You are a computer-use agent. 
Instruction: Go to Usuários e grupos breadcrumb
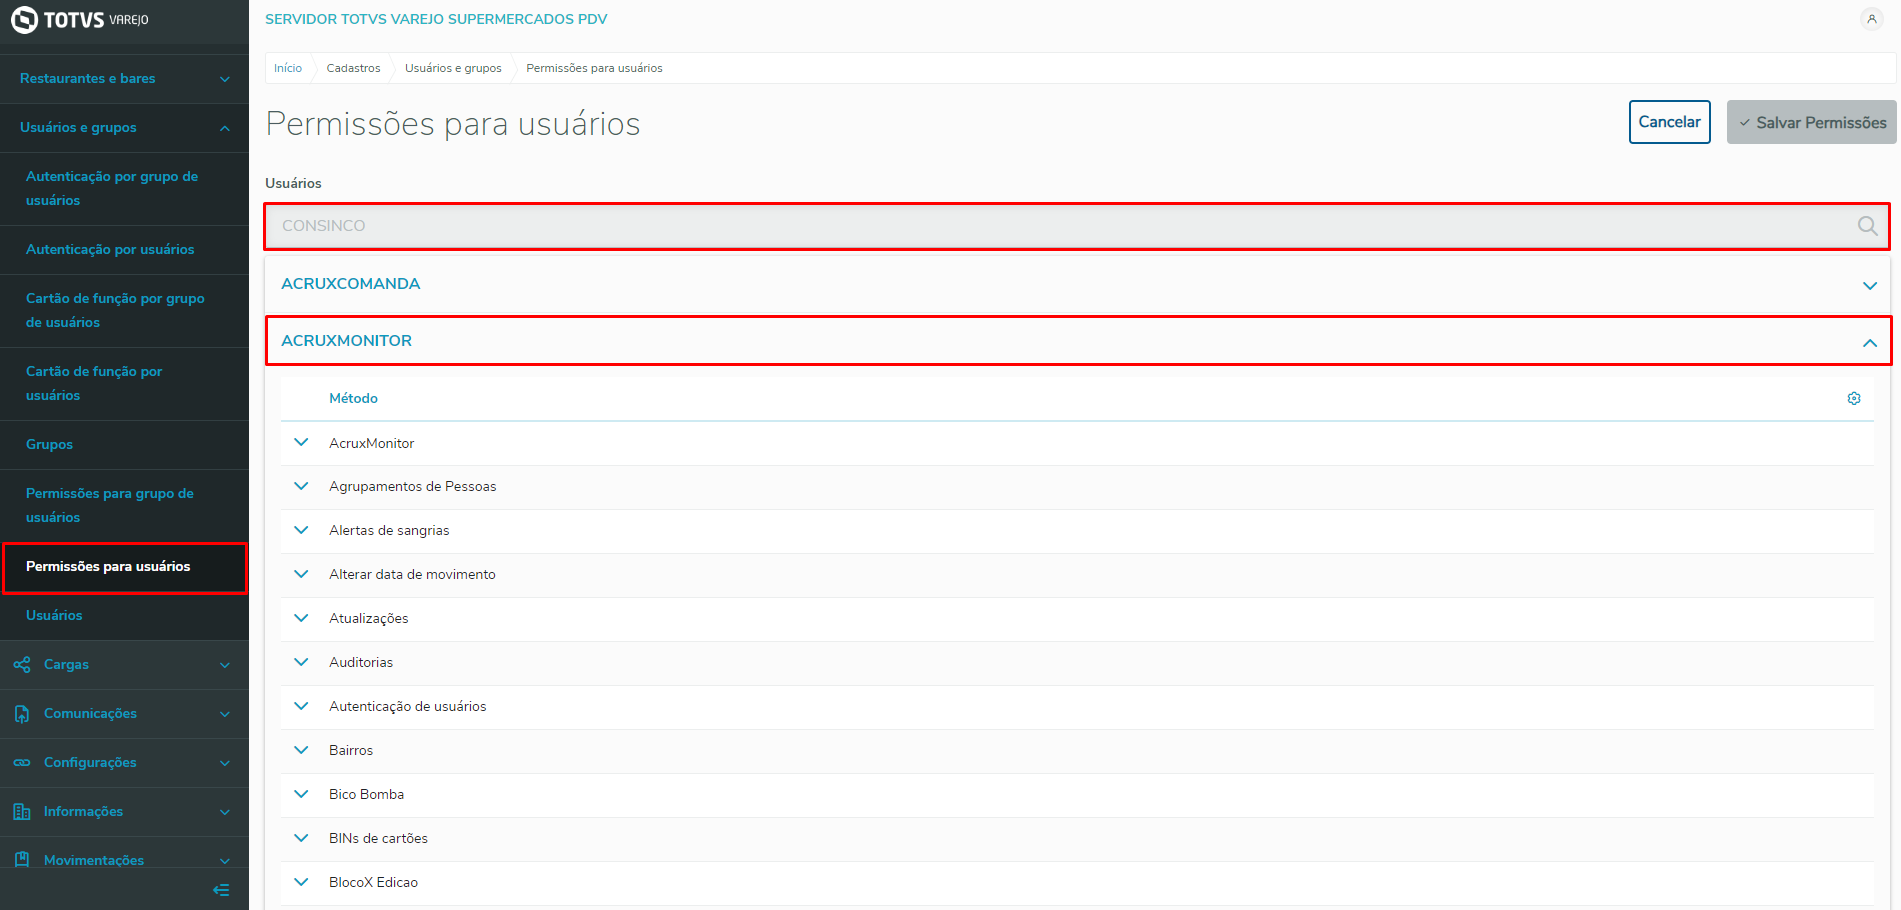[x=453, y=68]
